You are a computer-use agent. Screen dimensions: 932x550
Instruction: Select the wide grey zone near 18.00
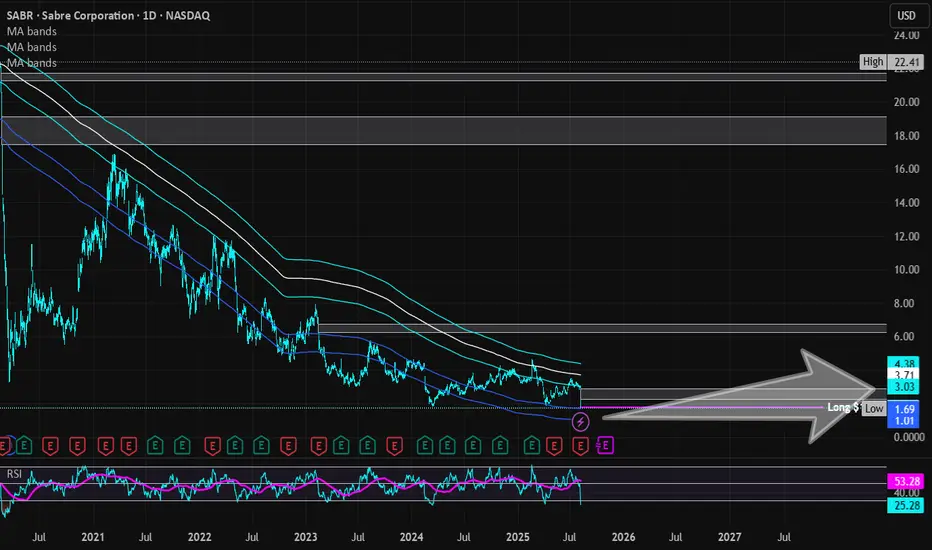point(443,131)
